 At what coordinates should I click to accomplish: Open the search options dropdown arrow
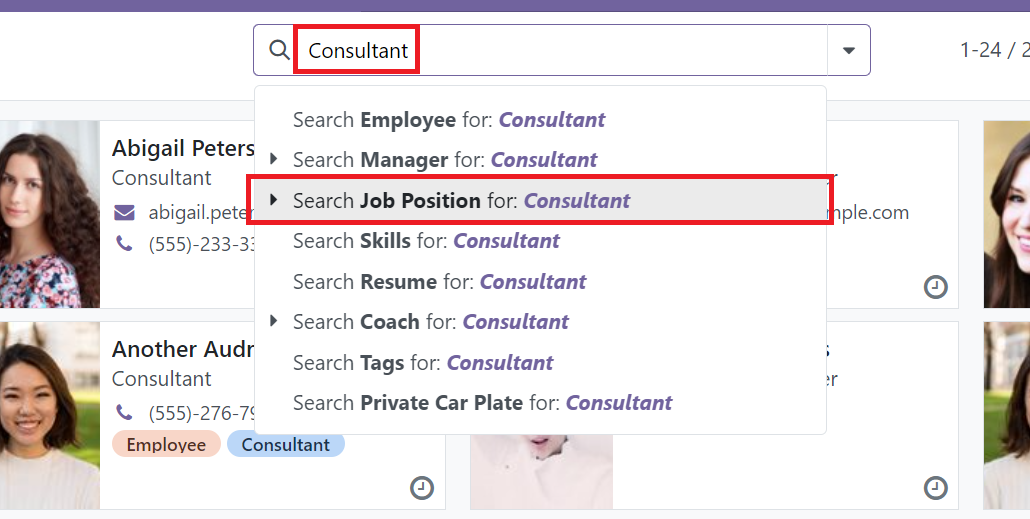click(x=849, y=50)
